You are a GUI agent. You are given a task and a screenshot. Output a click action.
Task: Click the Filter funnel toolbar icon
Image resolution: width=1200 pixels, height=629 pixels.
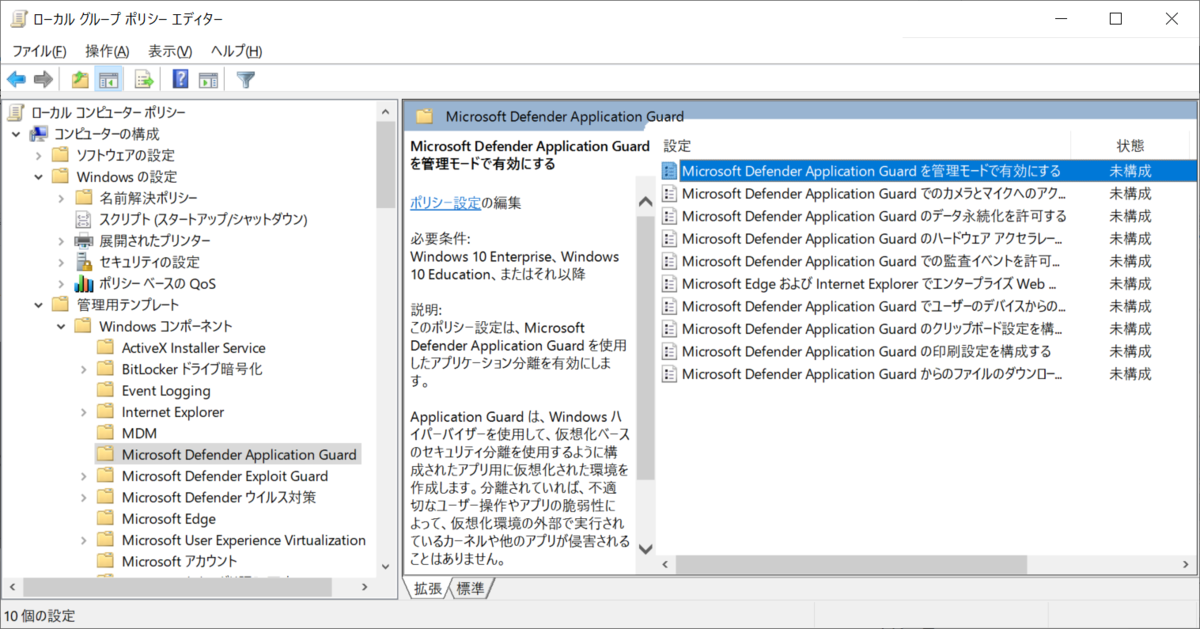click(x=246, y=80)
